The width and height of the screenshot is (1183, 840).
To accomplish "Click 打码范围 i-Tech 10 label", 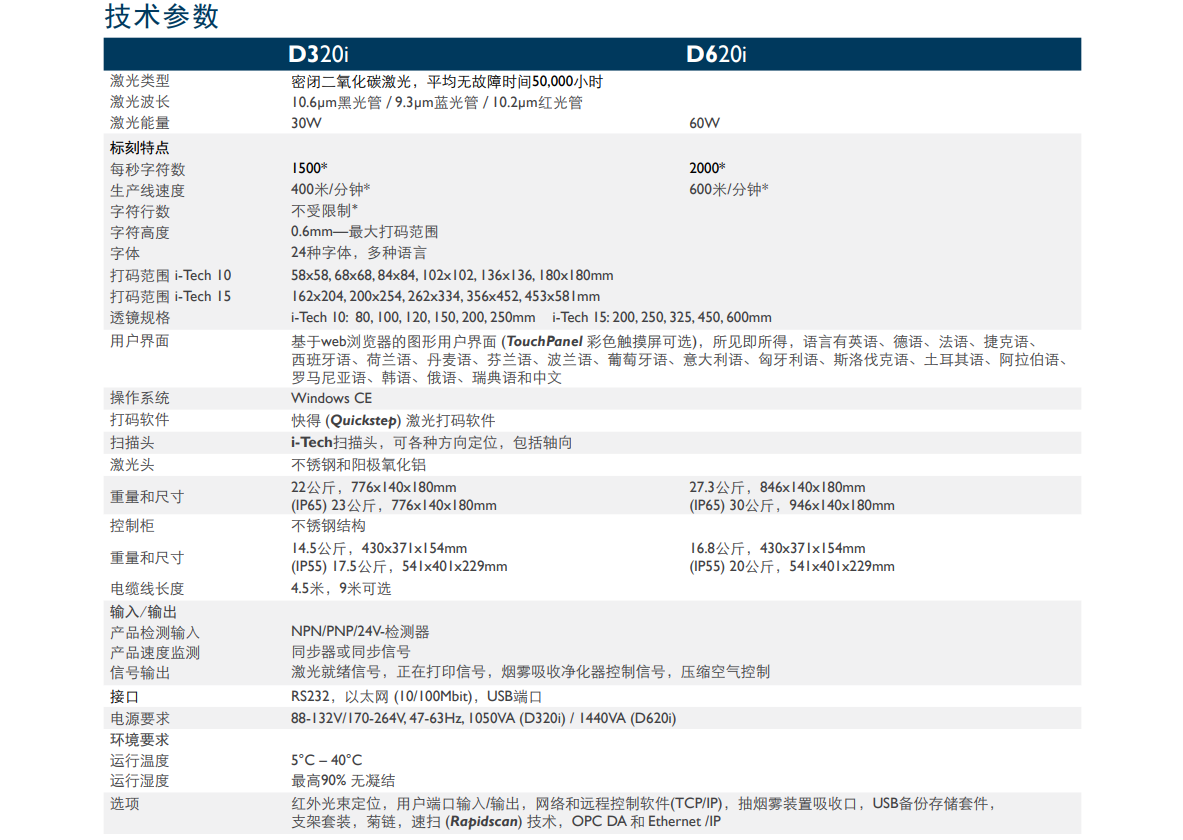I will (x=171, y=275).
